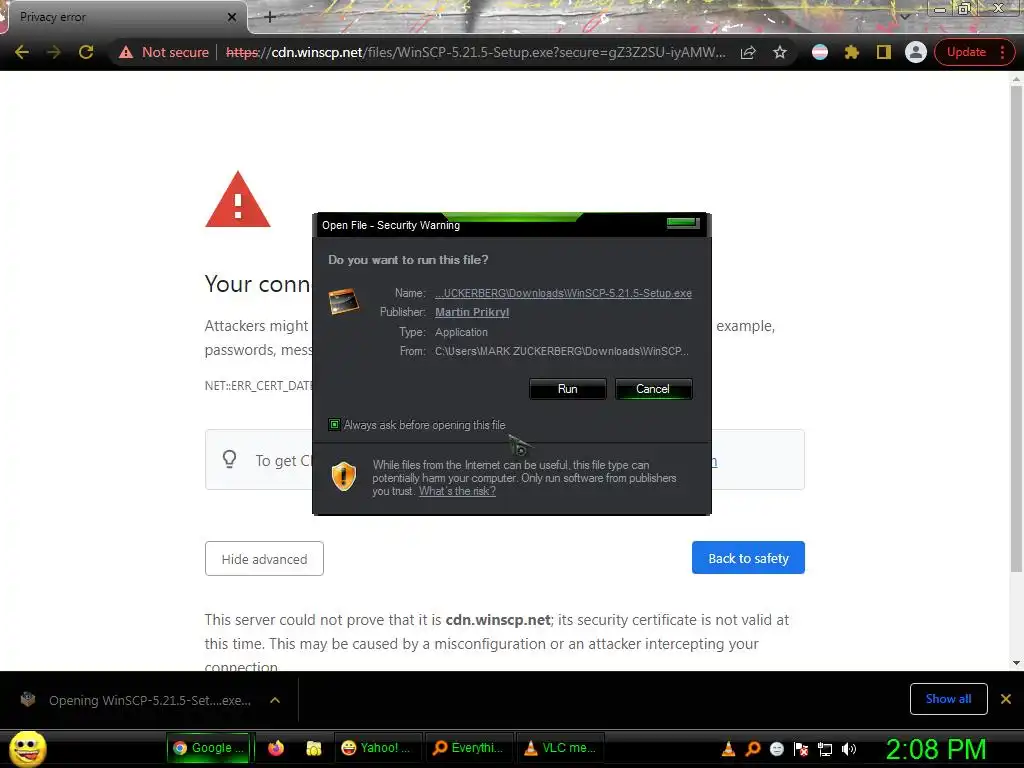Click the volume speaker tray icon
The width and height of the screenshot is (1024, 768).
pyautogui.click(x=849, y=749)
